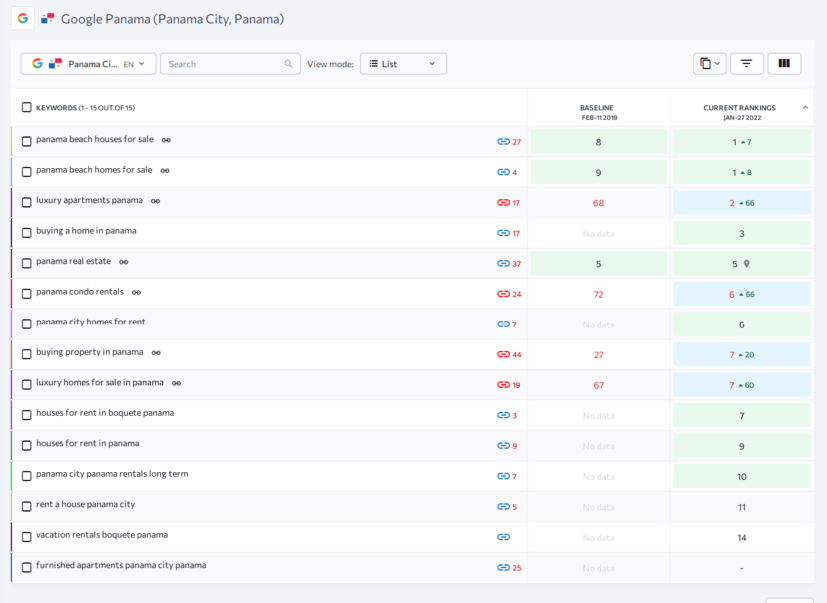
Task: Click link icon for vacation rentals boquete panama
Action: click(503, 537)
